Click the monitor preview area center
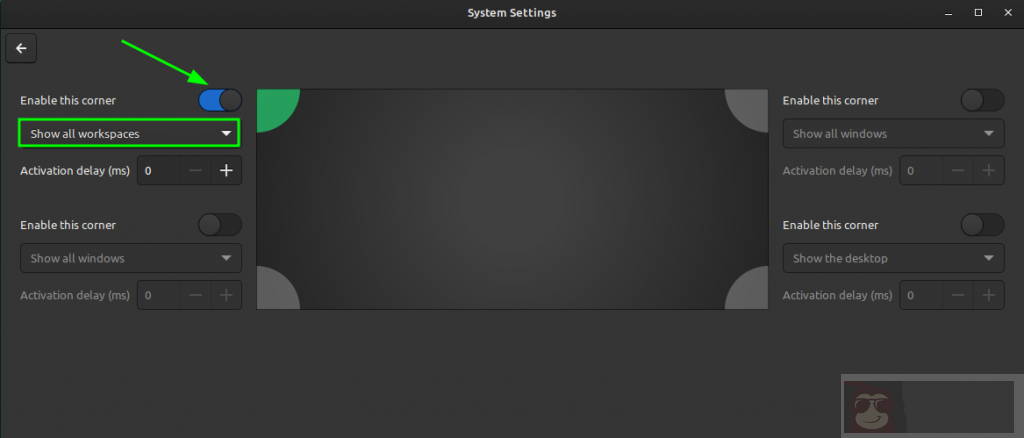Viewport: 1024px width, 438px height. click(513, 199)
